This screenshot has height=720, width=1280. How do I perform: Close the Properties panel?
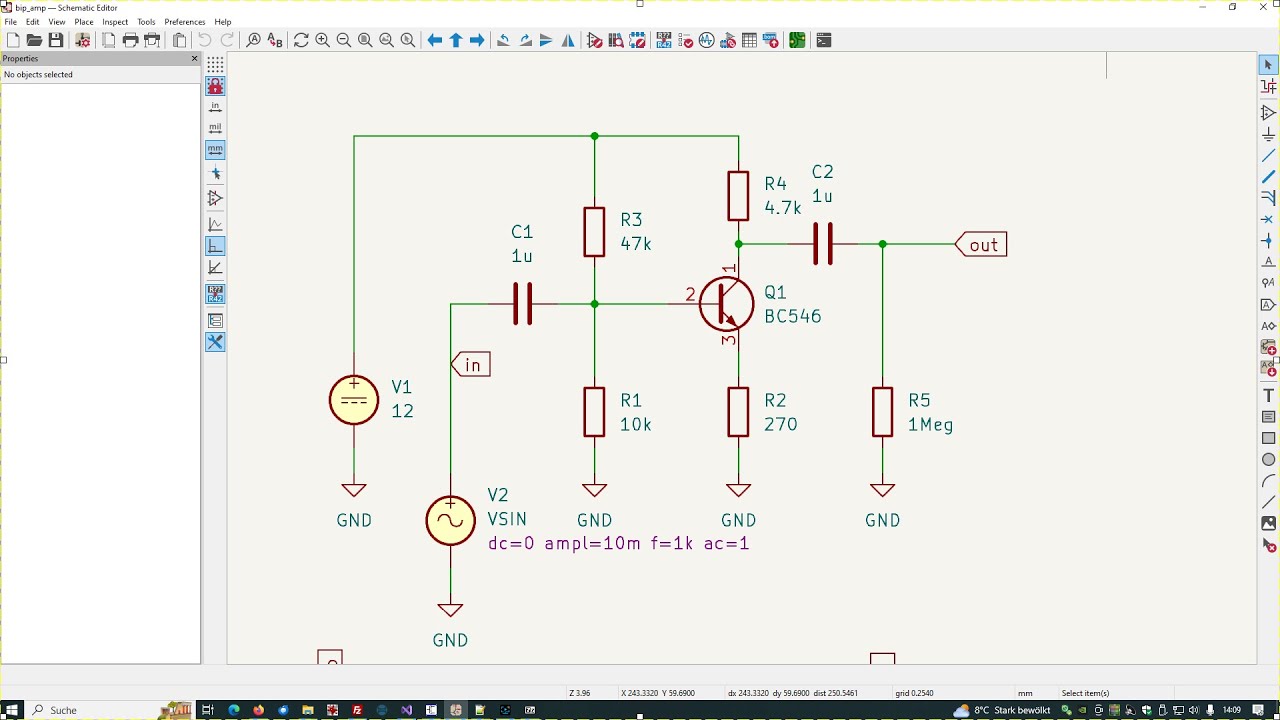click(x=195, y=59)
